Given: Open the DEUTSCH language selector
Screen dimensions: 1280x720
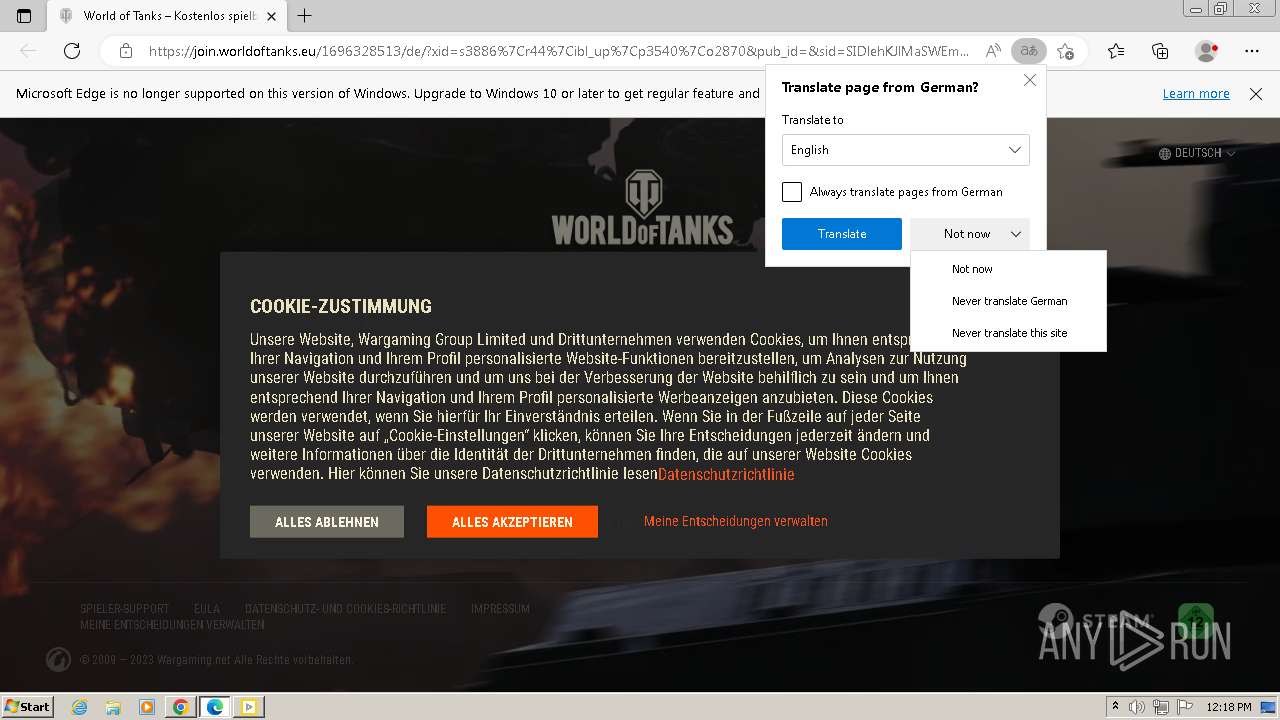Looking at the screenshot, I should (x=1197, y=153).
